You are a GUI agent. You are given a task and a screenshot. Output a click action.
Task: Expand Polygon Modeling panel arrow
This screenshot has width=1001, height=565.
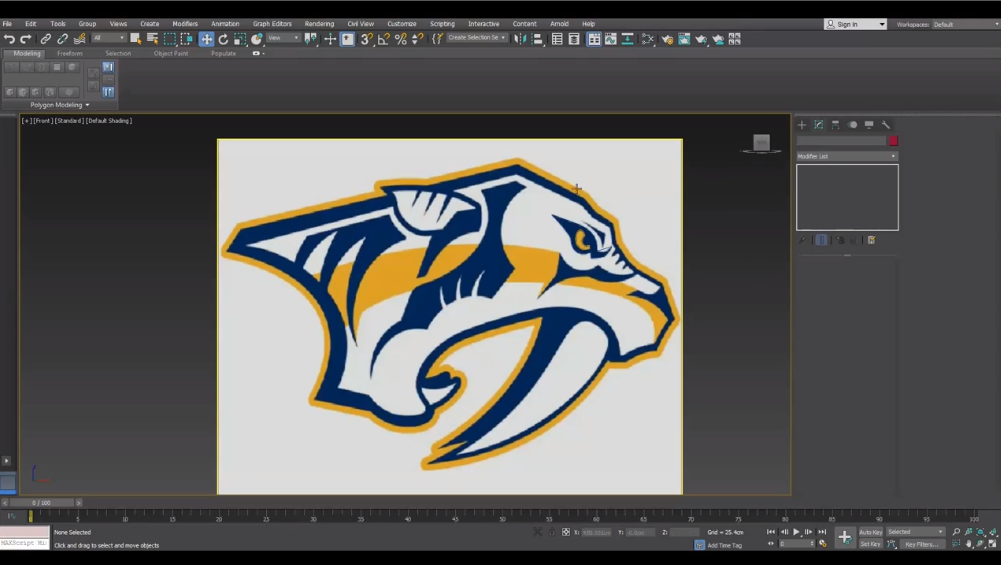pyautogui.click(x=87, y=105)
